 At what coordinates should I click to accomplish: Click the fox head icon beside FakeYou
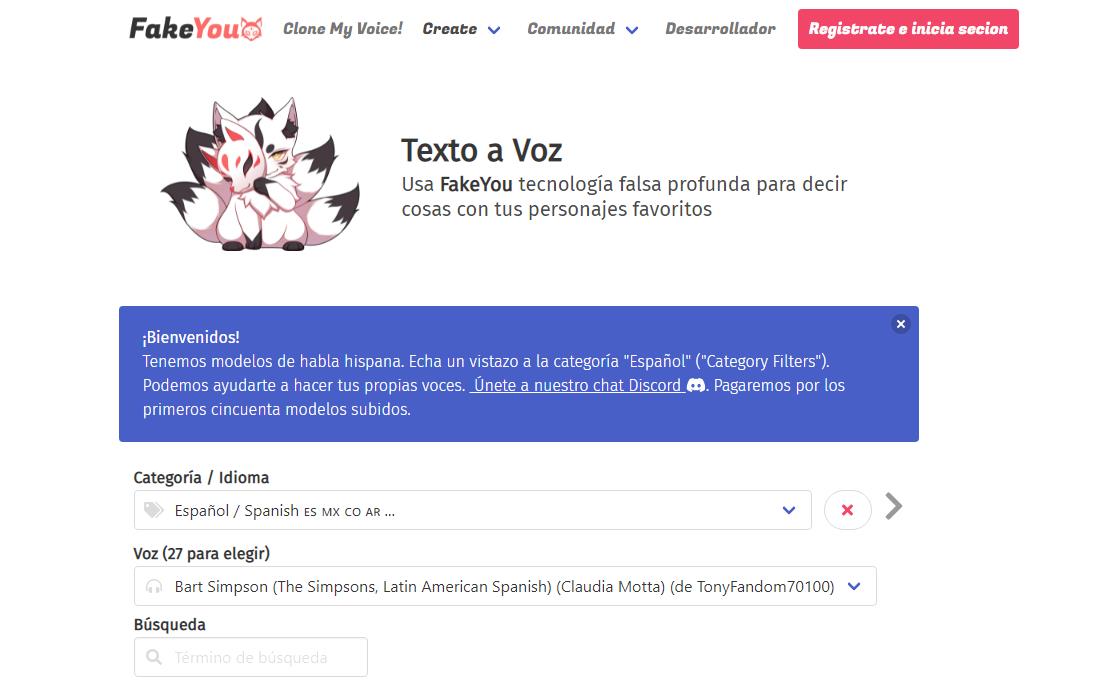point(251,29)
